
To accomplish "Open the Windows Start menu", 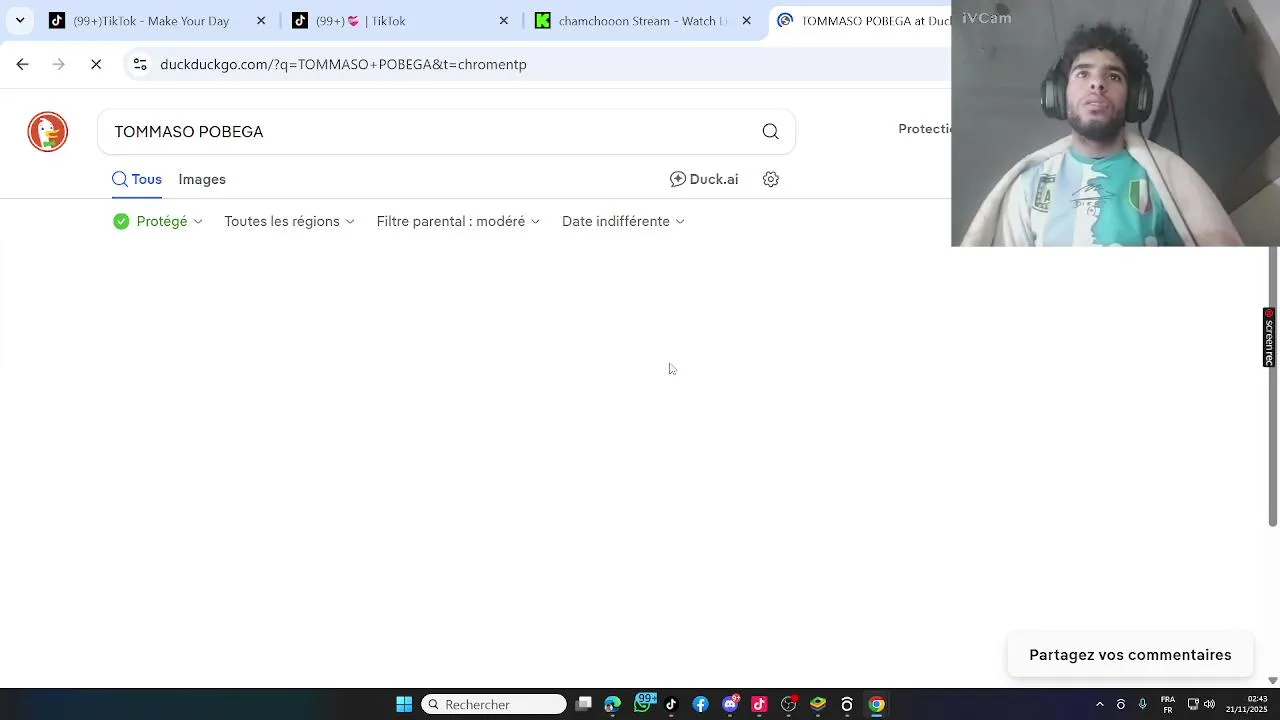I will tap(404, 704).
